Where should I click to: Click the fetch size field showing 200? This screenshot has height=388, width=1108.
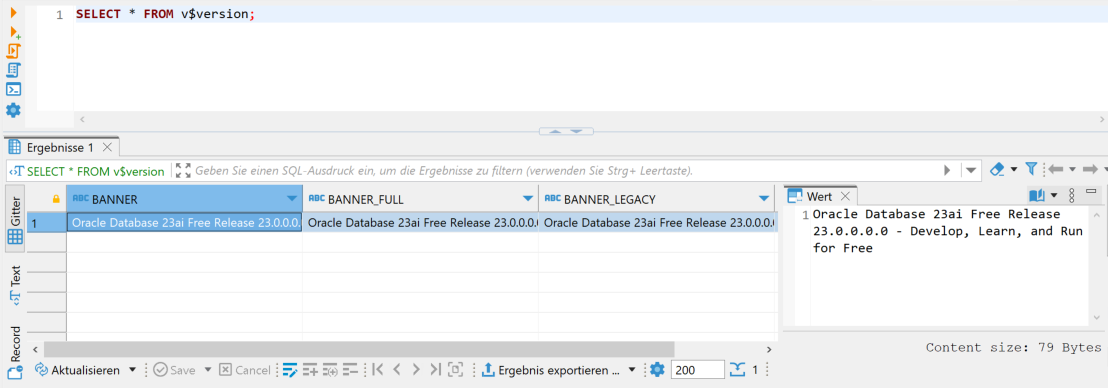pos(697,370)
